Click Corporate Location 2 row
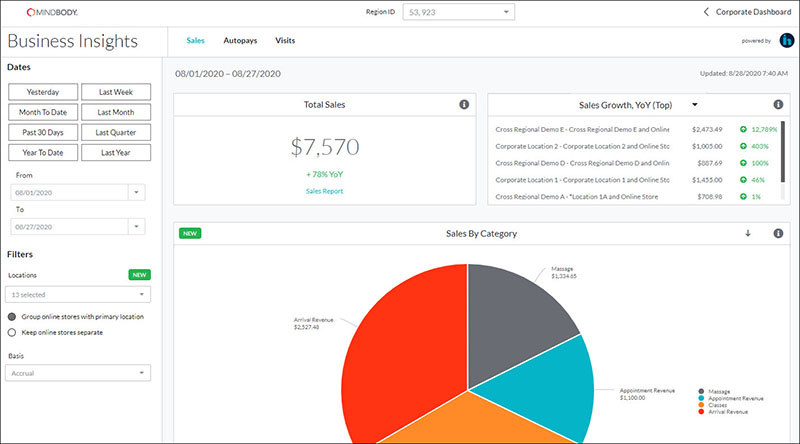This screenshot has width=800, height=444. tap(636, 146)
